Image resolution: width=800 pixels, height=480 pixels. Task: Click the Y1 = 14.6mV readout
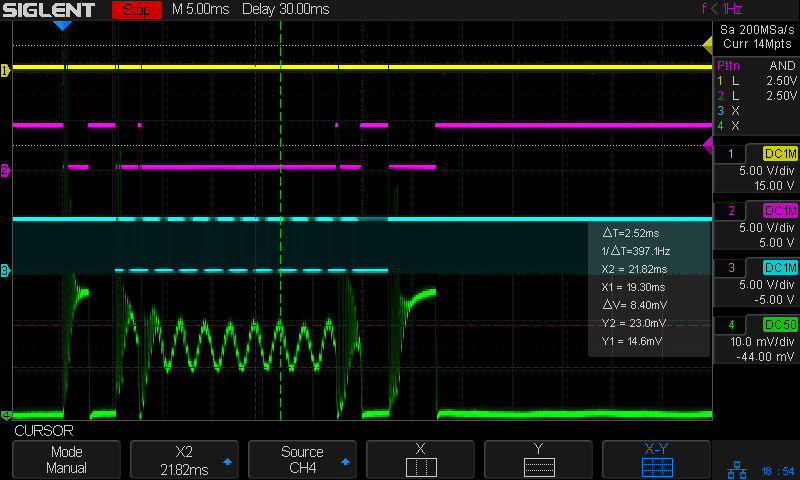point(632,341)
